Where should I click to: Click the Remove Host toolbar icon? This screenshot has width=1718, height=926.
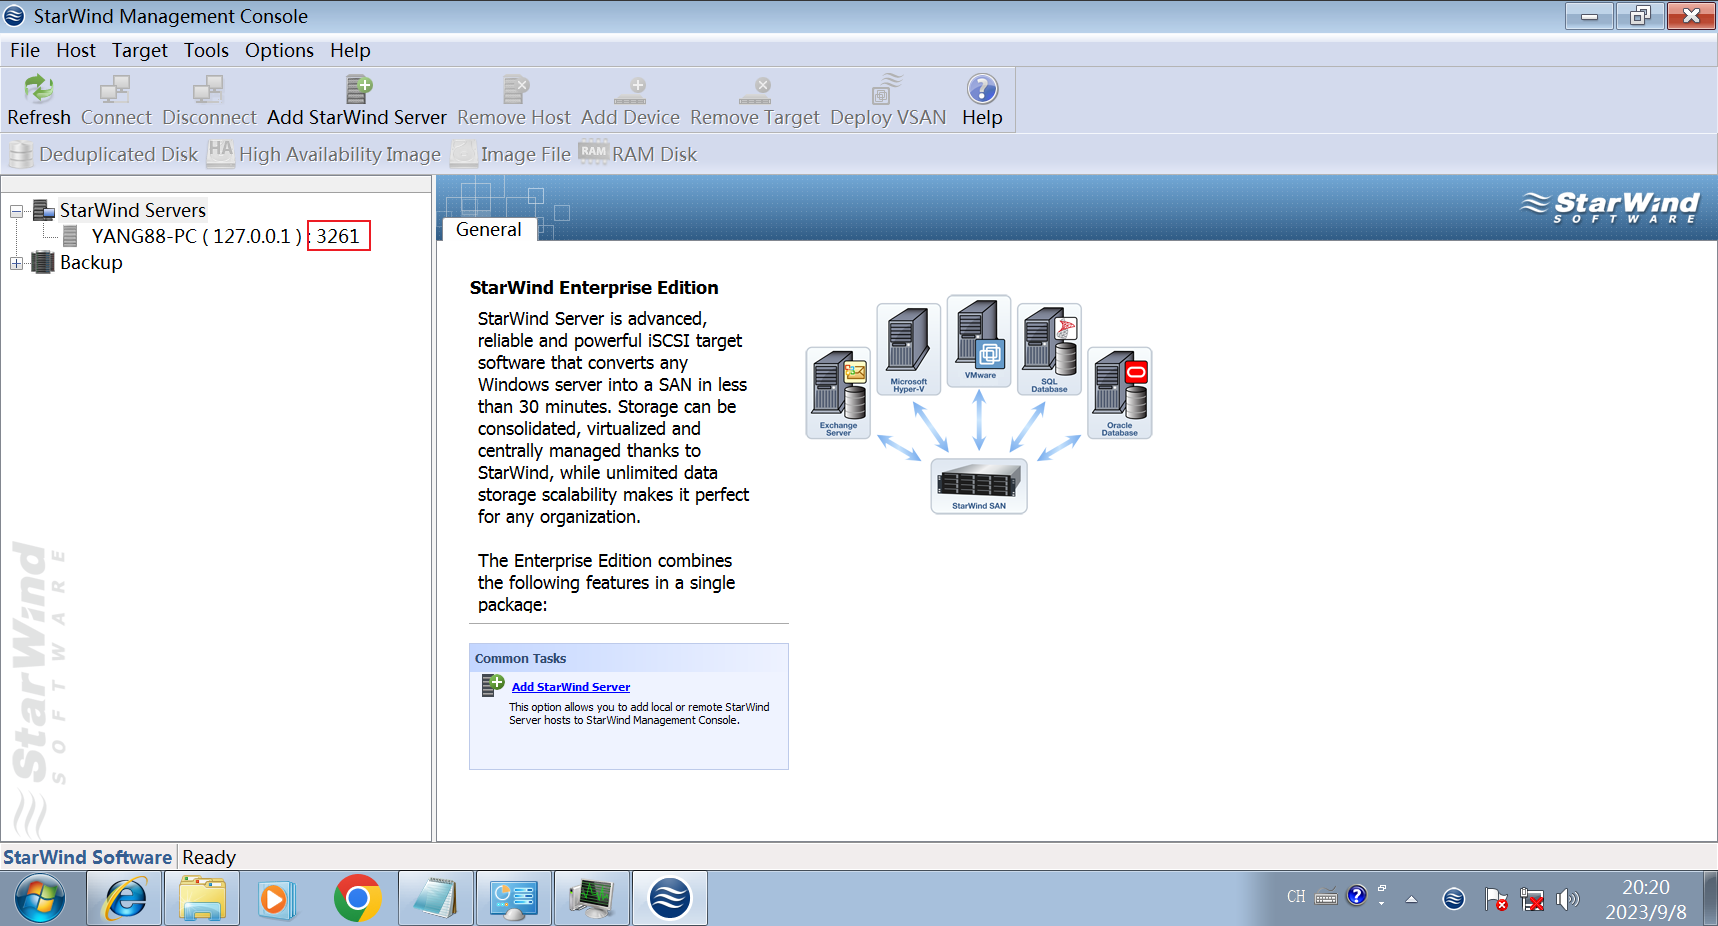point(514,90)
